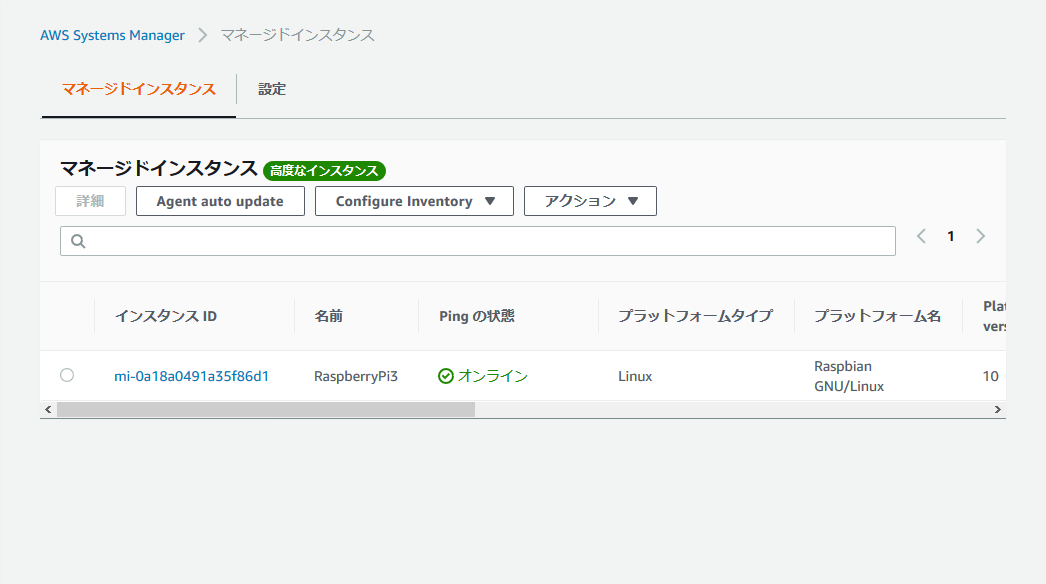The width and height of the screenshot is (1046, 584).
Task: Open the Configure Inventory dropdown
Action: point(414,201)
